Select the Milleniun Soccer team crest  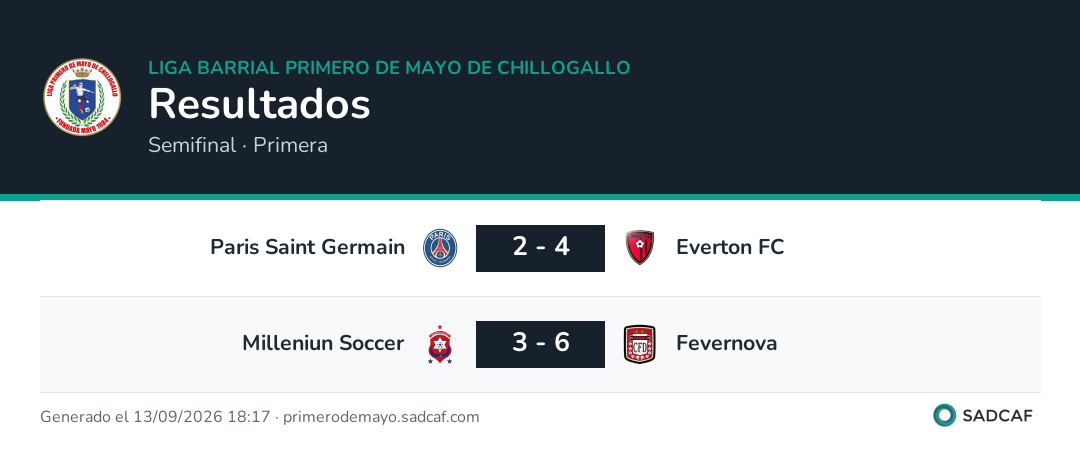(x=440, y=344)
